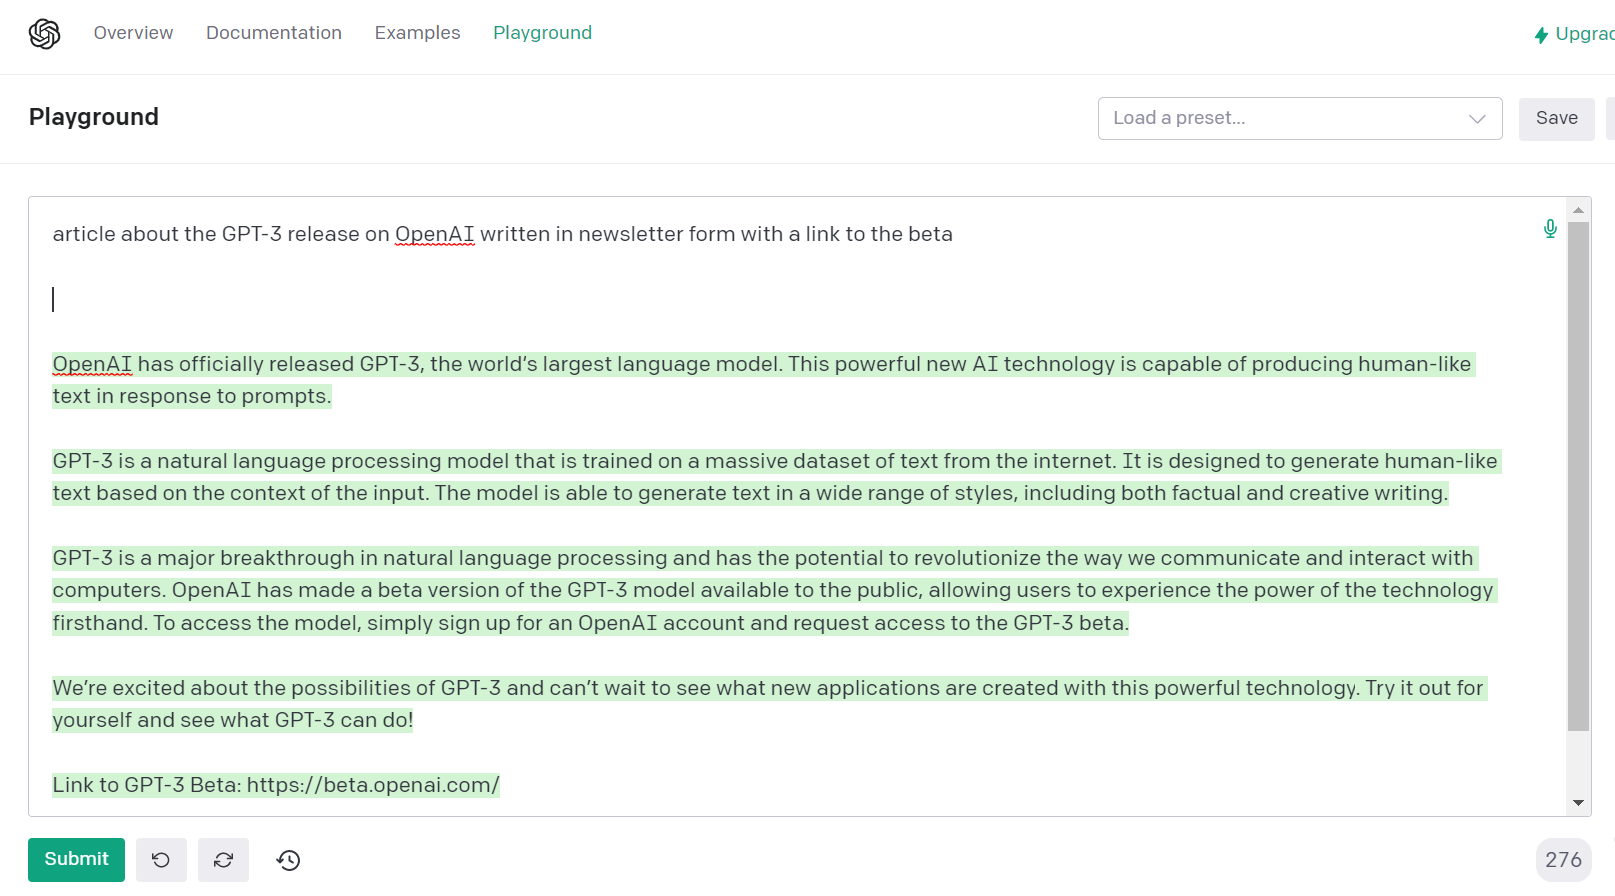This screenshot has height=896, width=1615.
Task: Open the Load a preset dropdown
Action: 1300,118
